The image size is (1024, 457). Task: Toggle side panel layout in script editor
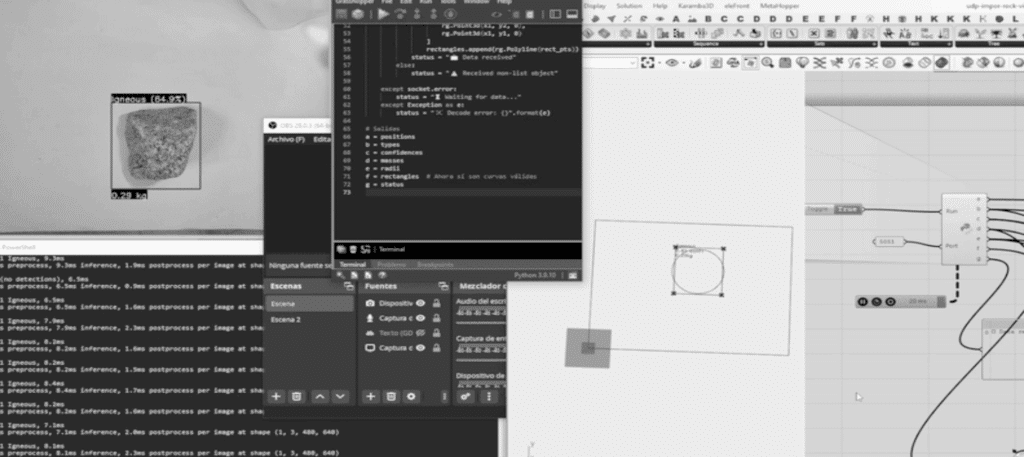click(555, 14)
